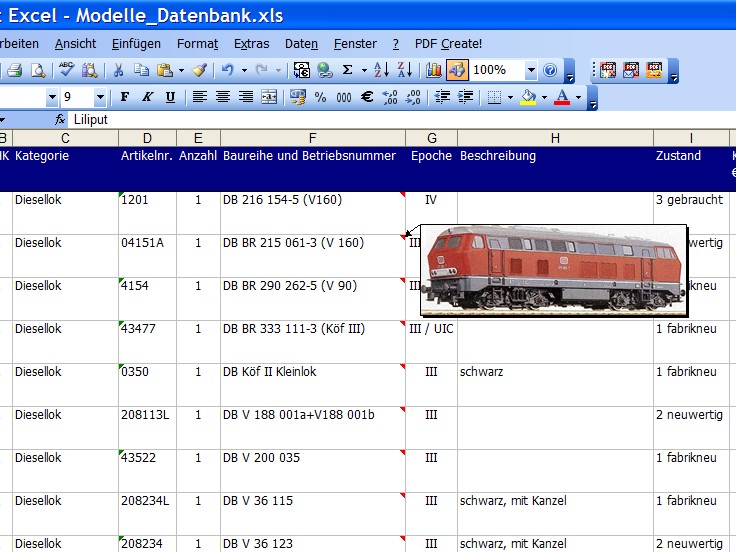The width and height of the screenshot is (736, 552).
Task: Sort ascending with the A-Z icon
Action: click(381, 70)
